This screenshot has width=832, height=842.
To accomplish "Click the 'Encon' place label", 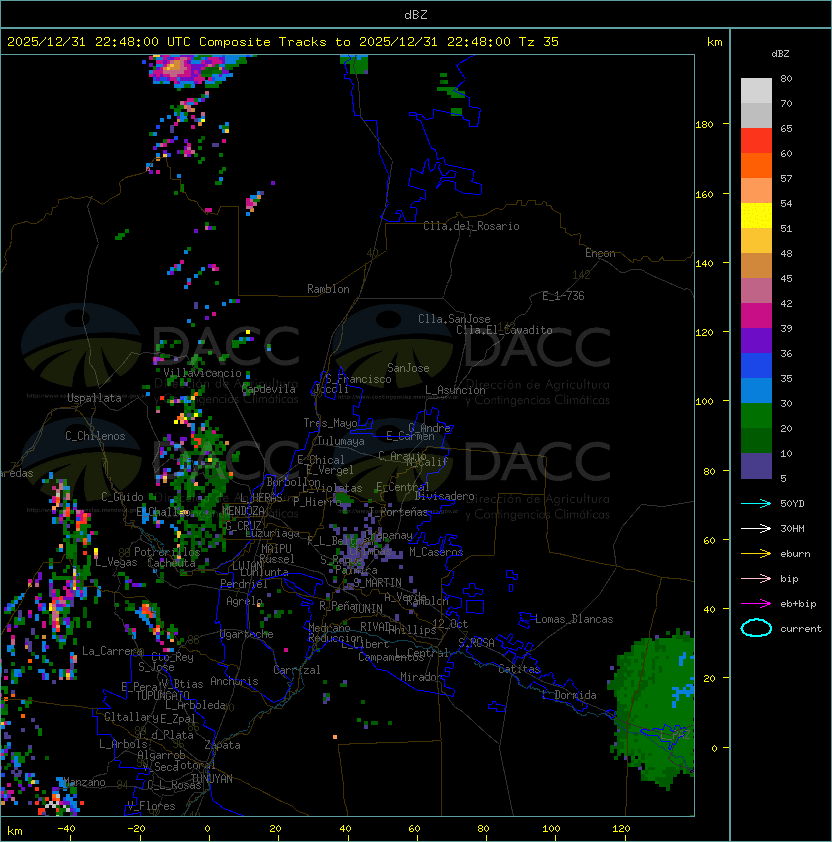I will tap(600, 253).
